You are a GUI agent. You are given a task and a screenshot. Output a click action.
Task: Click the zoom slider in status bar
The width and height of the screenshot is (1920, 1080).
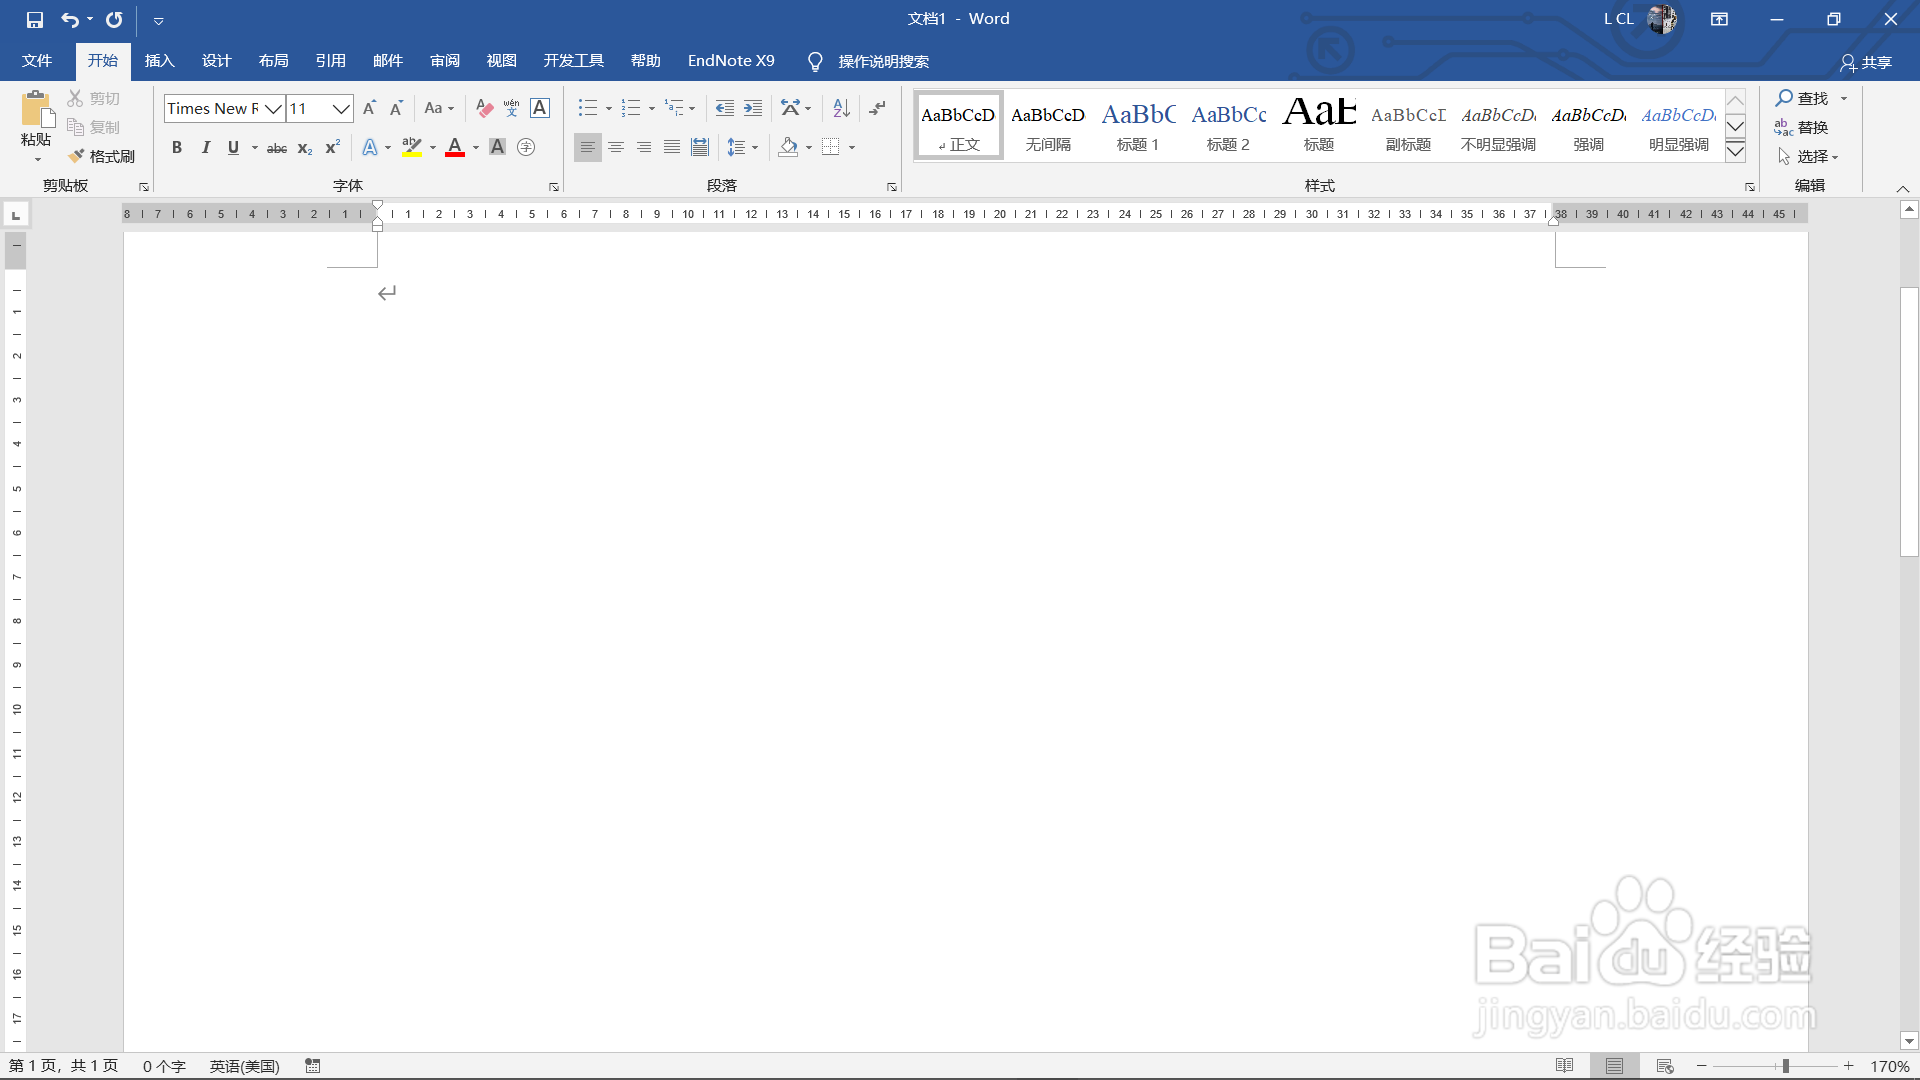1785,1066
